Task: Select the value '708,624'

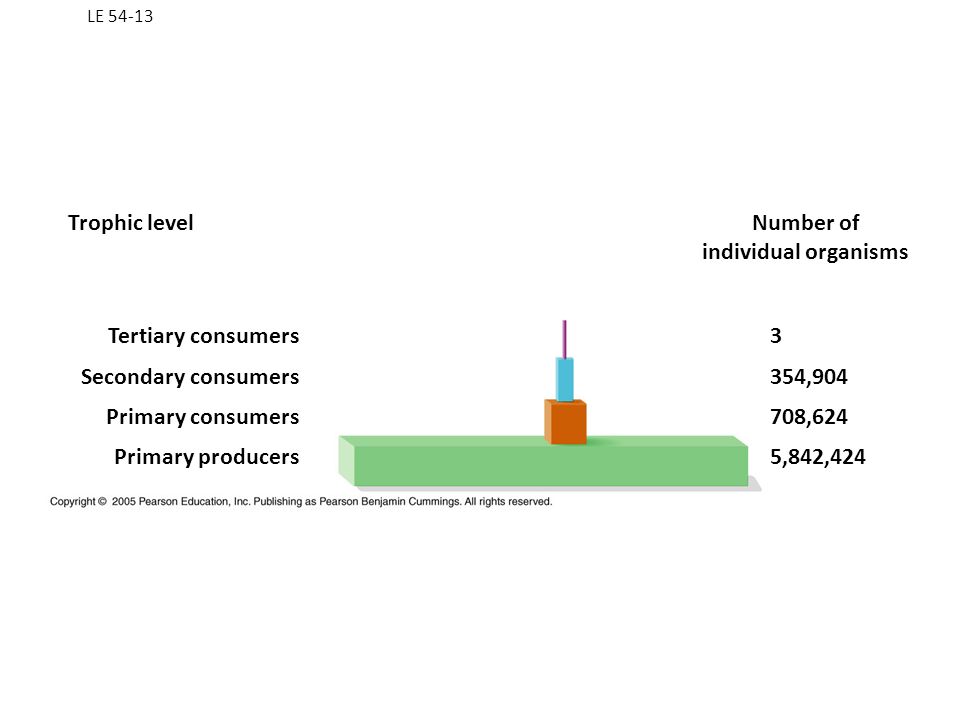Action: 809,417
